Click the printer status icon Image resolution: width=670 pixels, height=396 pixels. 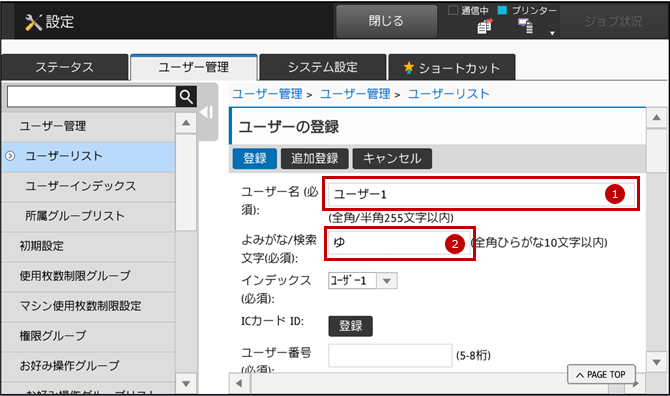[526, 26]
